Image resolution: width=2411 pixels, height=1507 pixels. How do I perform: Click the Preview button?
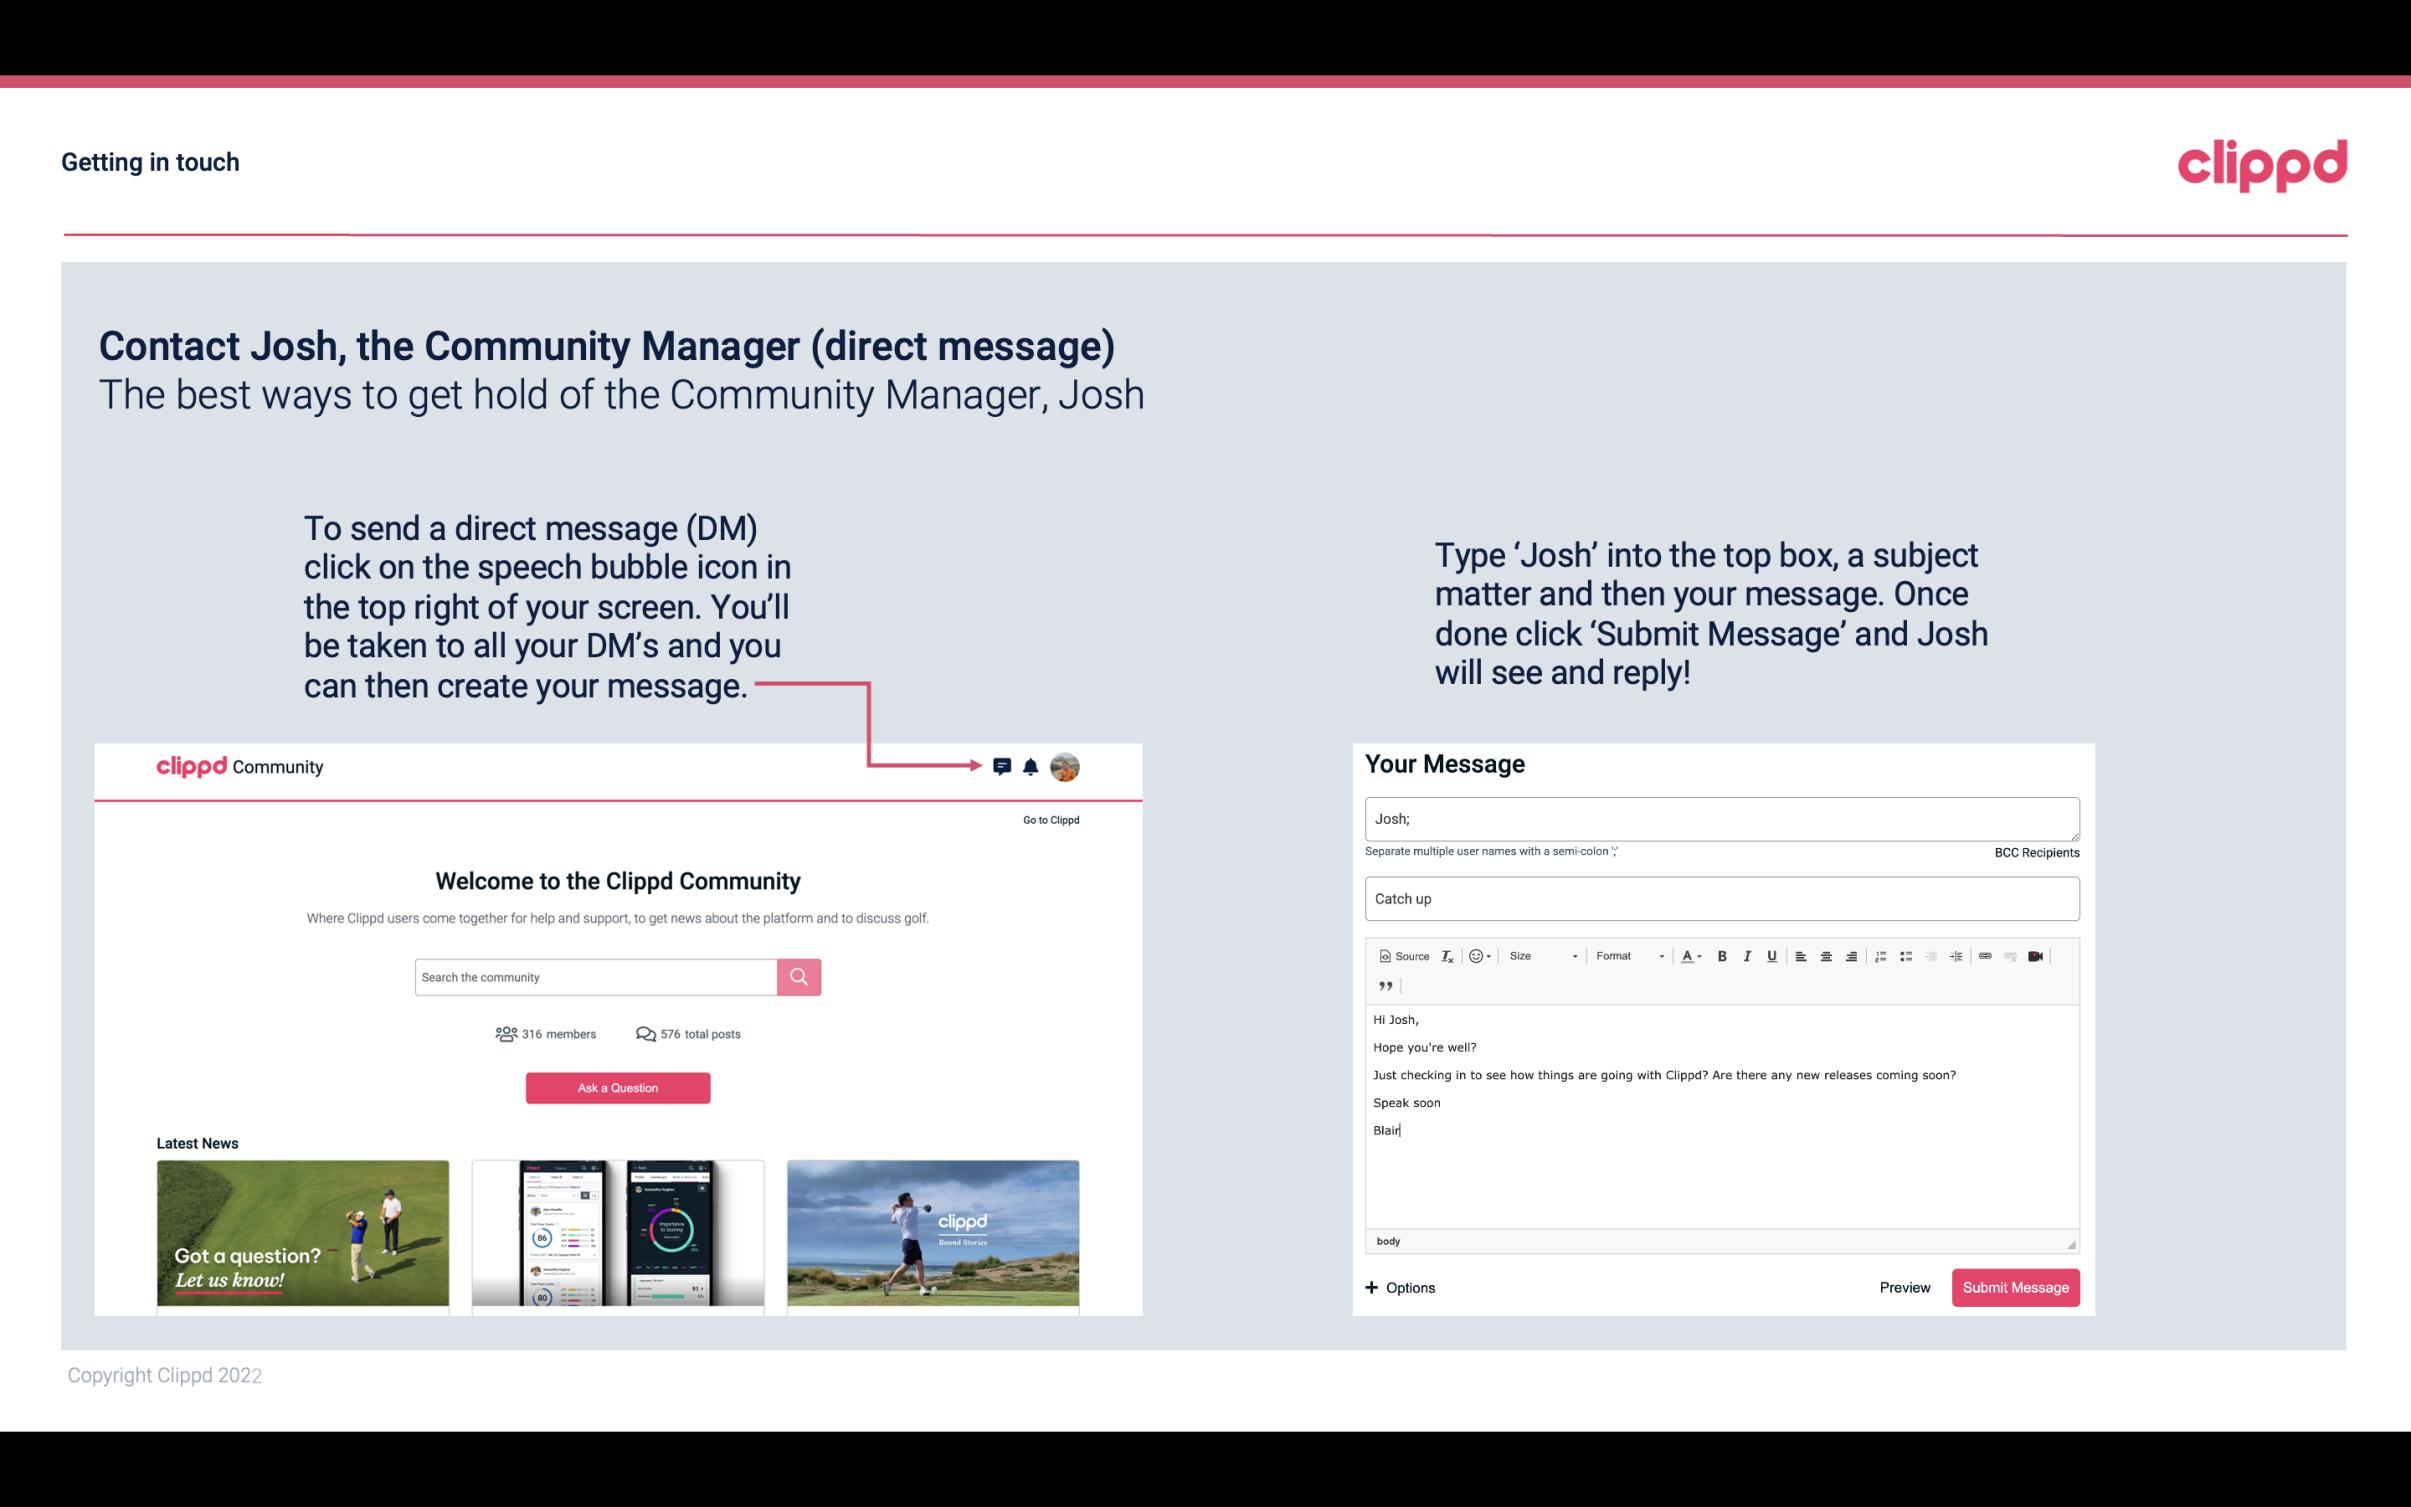click(x=1906, y=1288)
